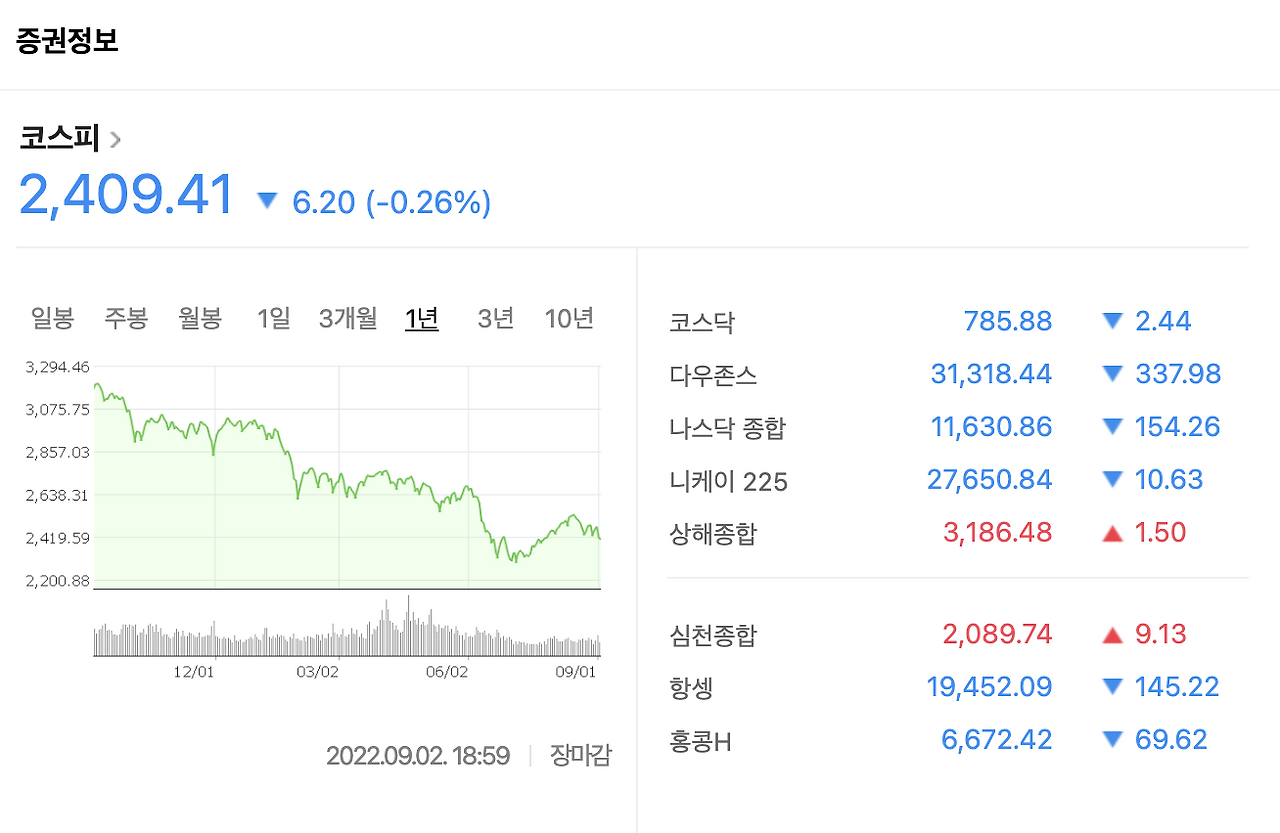Screen dimensions: 1280x833
Task: Open the 코스피 index page link
Action: [x=60, y=138]
